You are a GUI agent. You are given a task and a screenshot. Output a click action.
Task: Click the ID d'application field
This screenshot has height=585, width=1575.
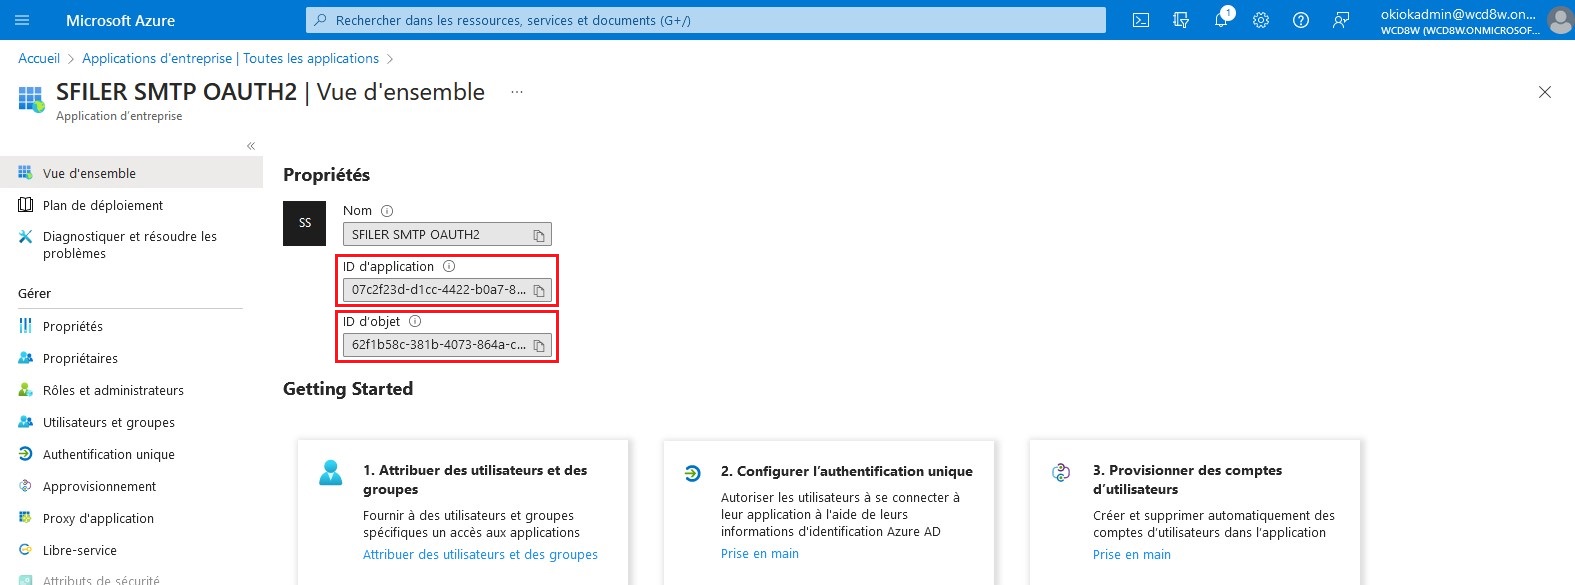pyautogui.click(x=447, y=290)
